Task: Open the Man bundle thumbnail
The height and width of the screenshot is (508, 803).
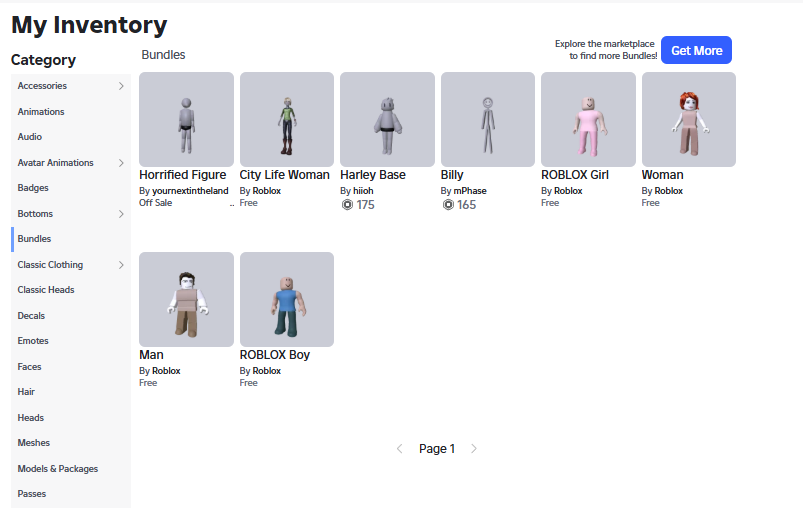Action: click(x=186, y=299)
